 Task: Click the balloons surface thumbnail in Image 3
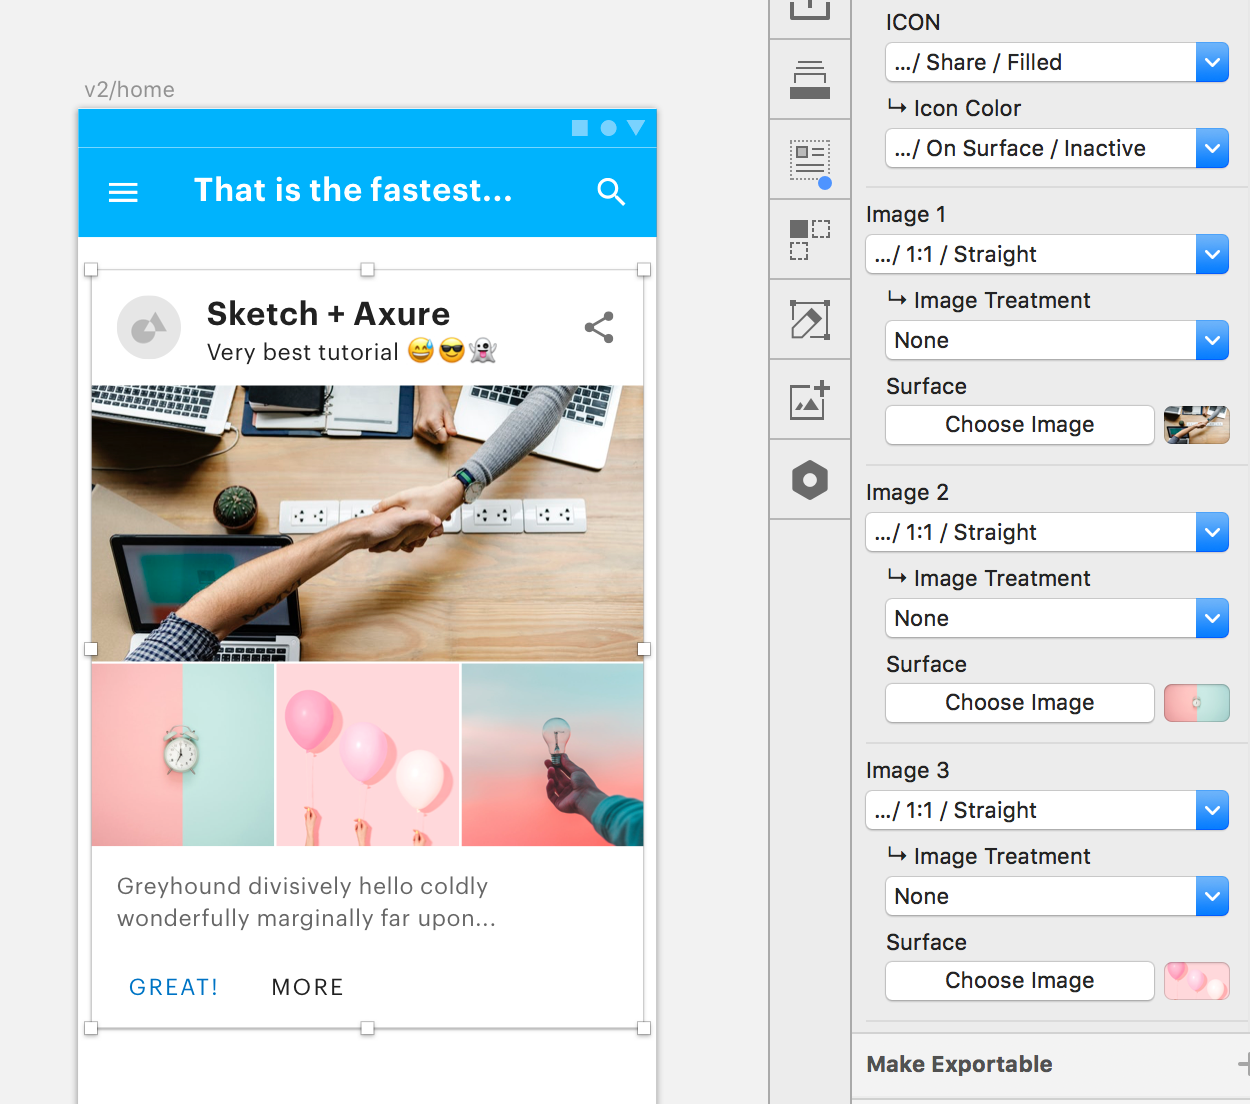pyautogui.click(x=1197, y=981)
